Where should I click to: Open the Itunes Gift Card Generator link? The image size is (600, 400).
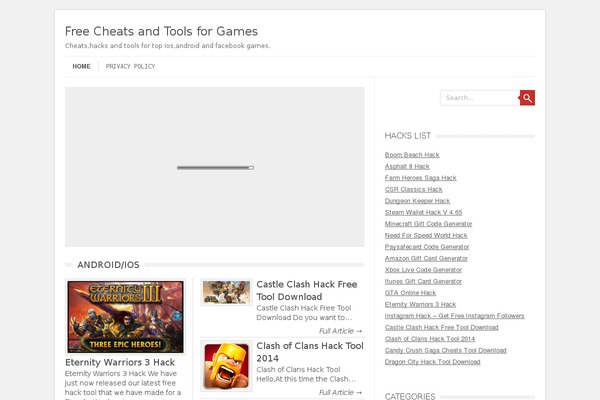(423, 281)
